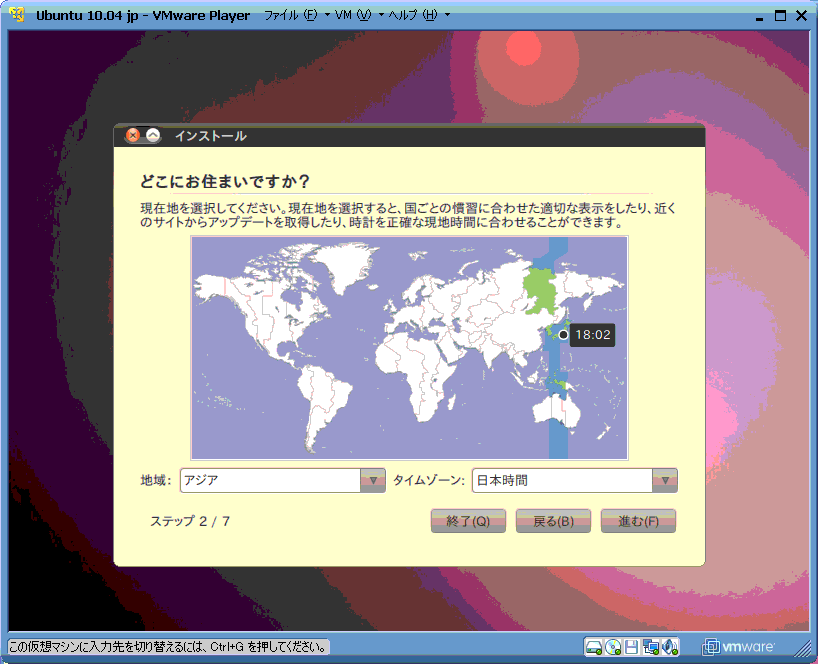This screenshot has width=818, height=664.
Task: Close the installer dialog with orange X
Action: [133, 136]
